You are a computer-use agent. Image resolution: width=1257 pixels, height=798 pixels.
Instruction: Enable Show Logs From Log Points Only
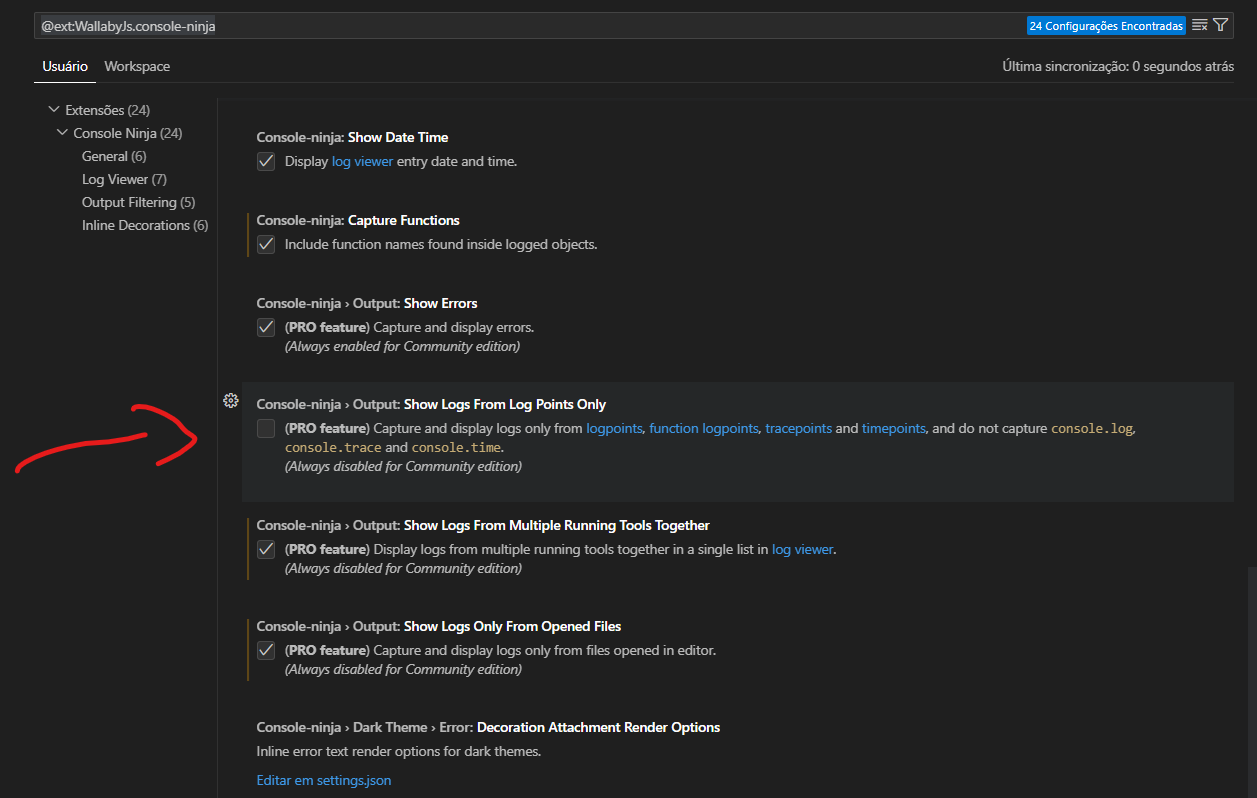click(266, 428)
